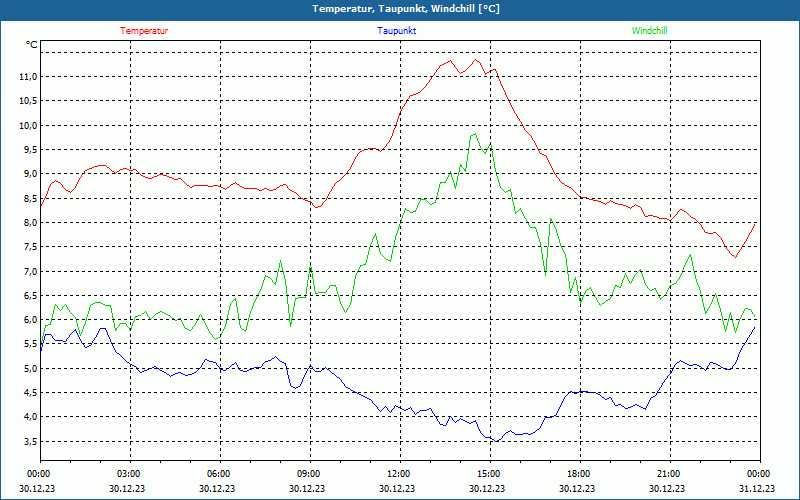This screenshot has width=800, height=500.
Task: Click the 5,0 y-axis value
Action: (x=30, y=368)
